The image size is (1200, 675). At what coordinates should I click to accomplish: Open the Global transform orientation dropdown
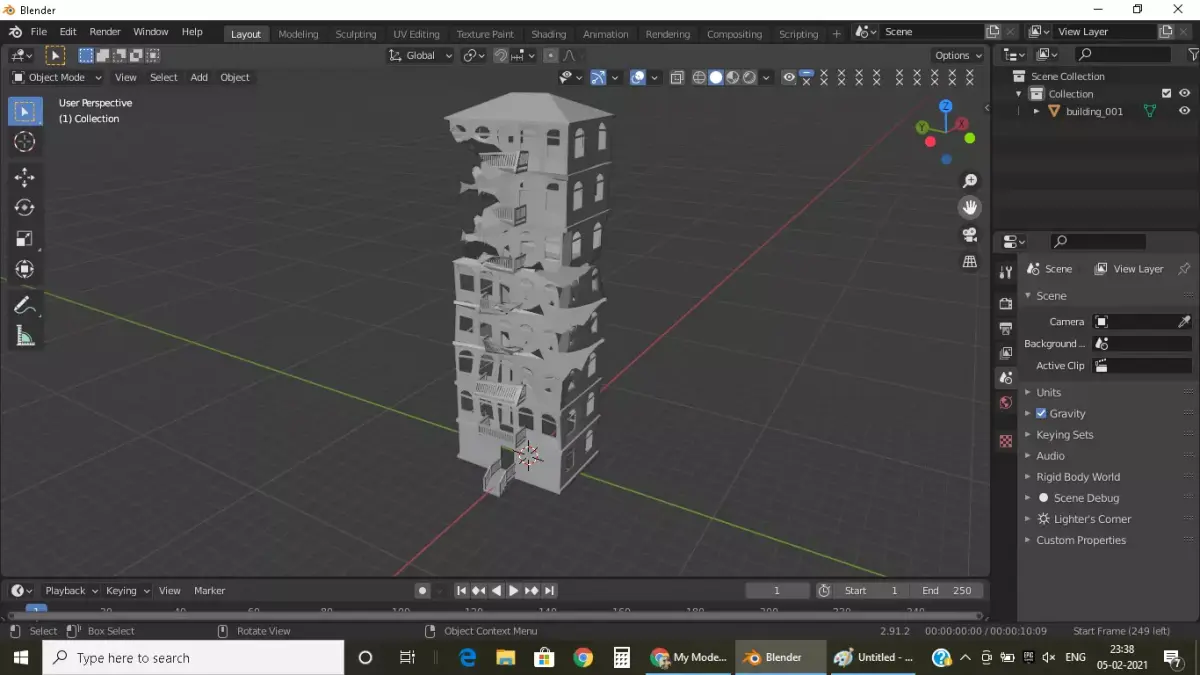pos(421,56)
